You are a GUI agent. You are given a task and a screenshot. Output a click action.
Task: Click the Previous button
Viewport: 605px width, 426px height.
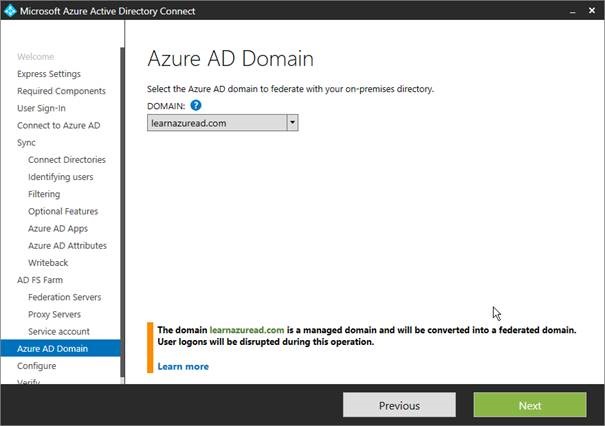point(399,405)
